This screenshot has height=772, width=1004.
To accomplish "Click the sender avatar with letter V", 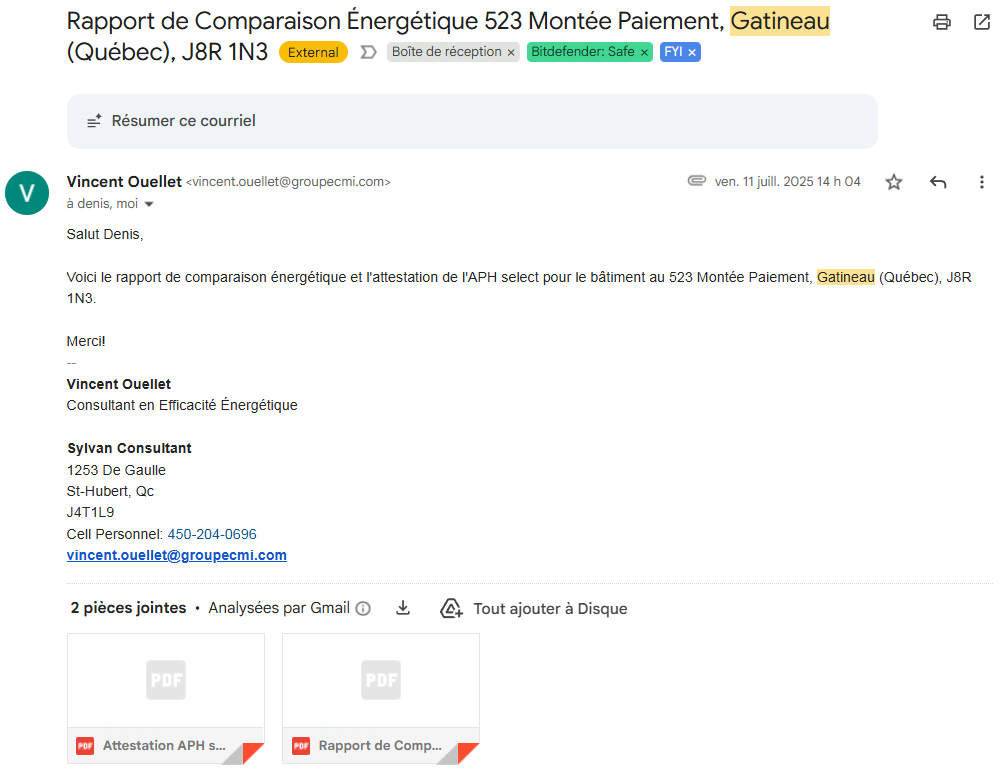I will tap(27, 193).
